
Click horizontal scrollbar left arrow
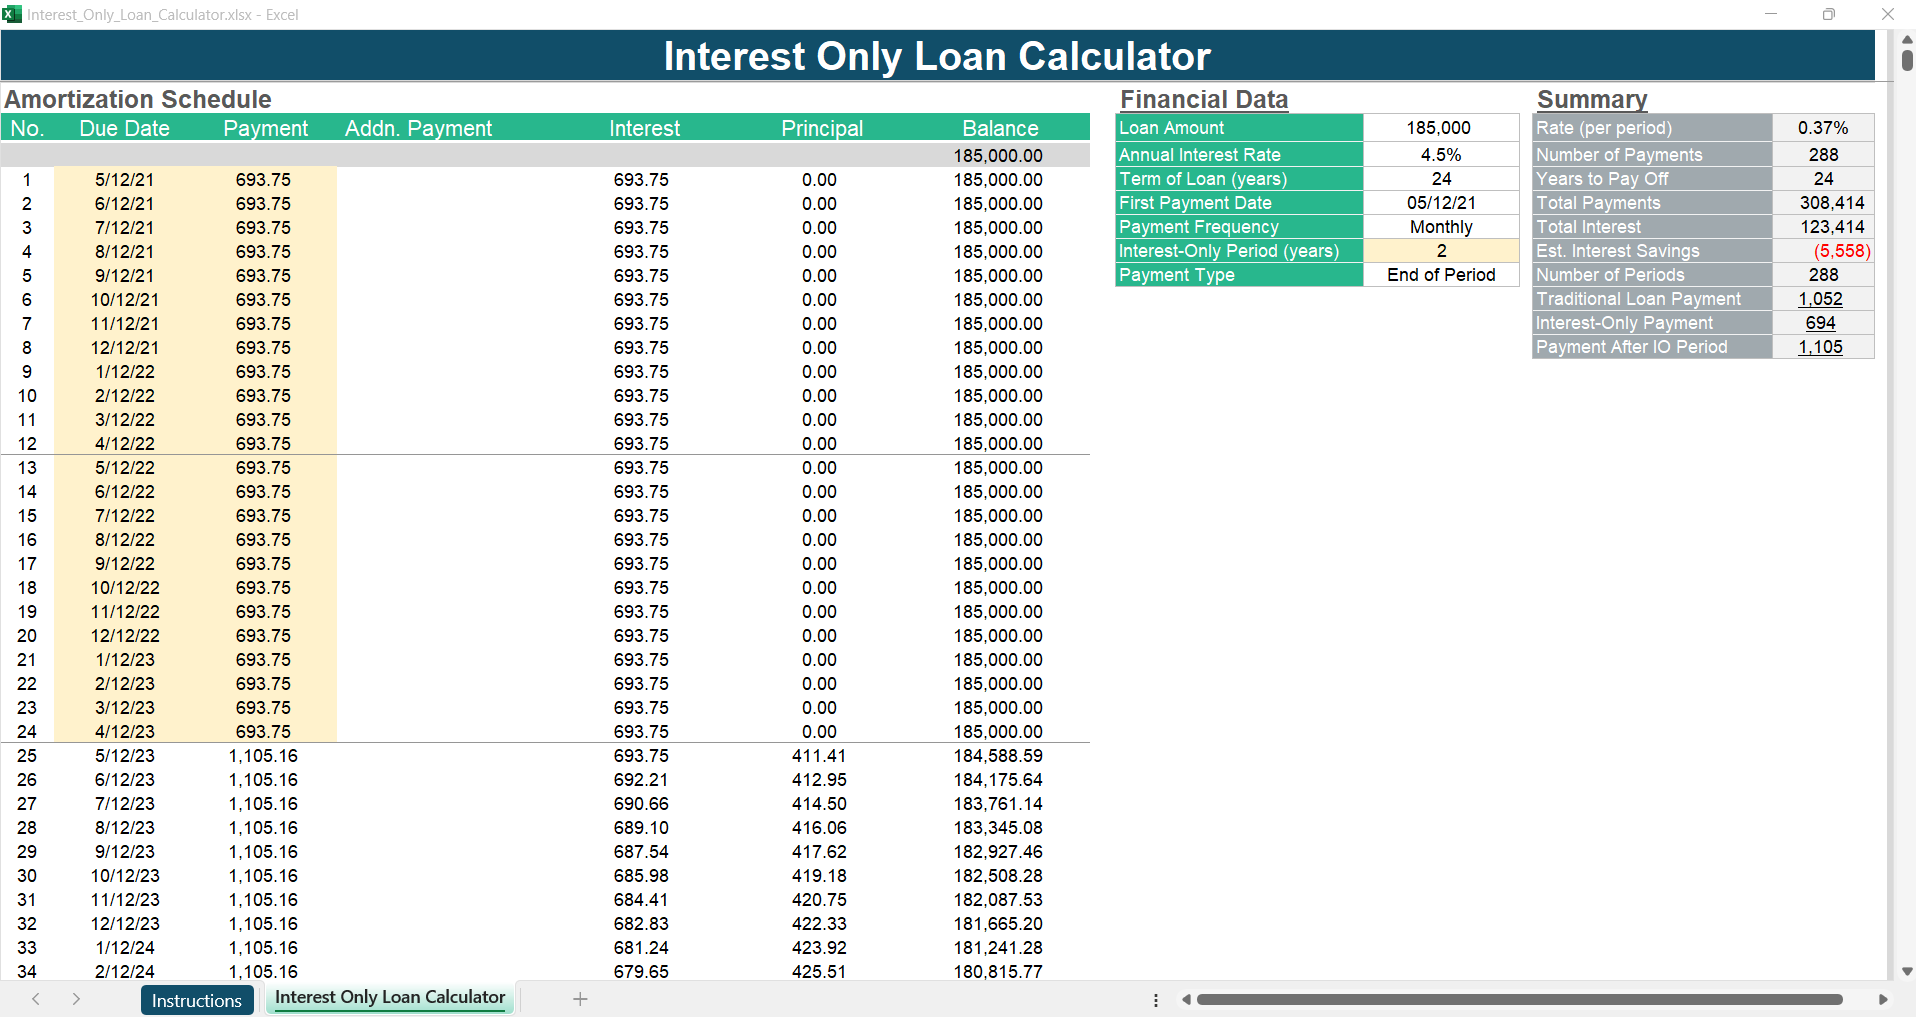(x=1186, y=1000)
